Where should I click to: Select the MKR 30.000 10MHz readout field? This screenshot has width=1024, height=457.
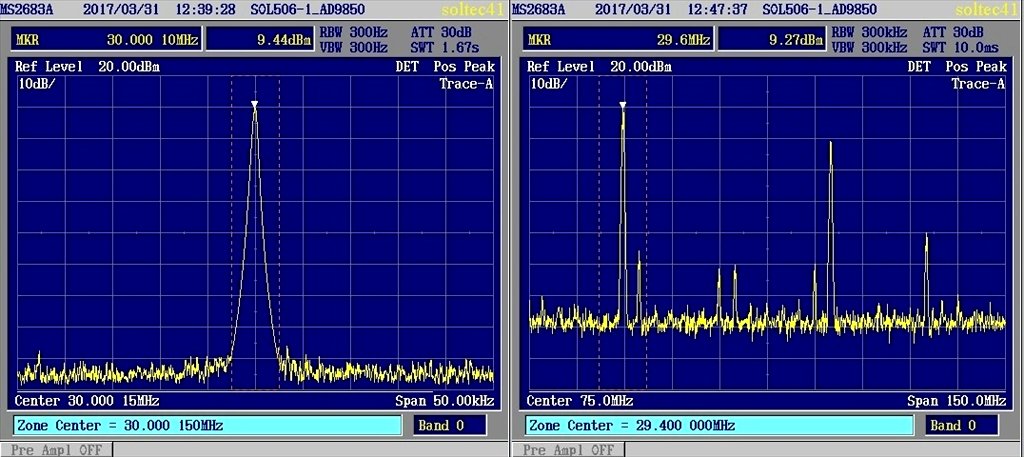coord(106,40)
